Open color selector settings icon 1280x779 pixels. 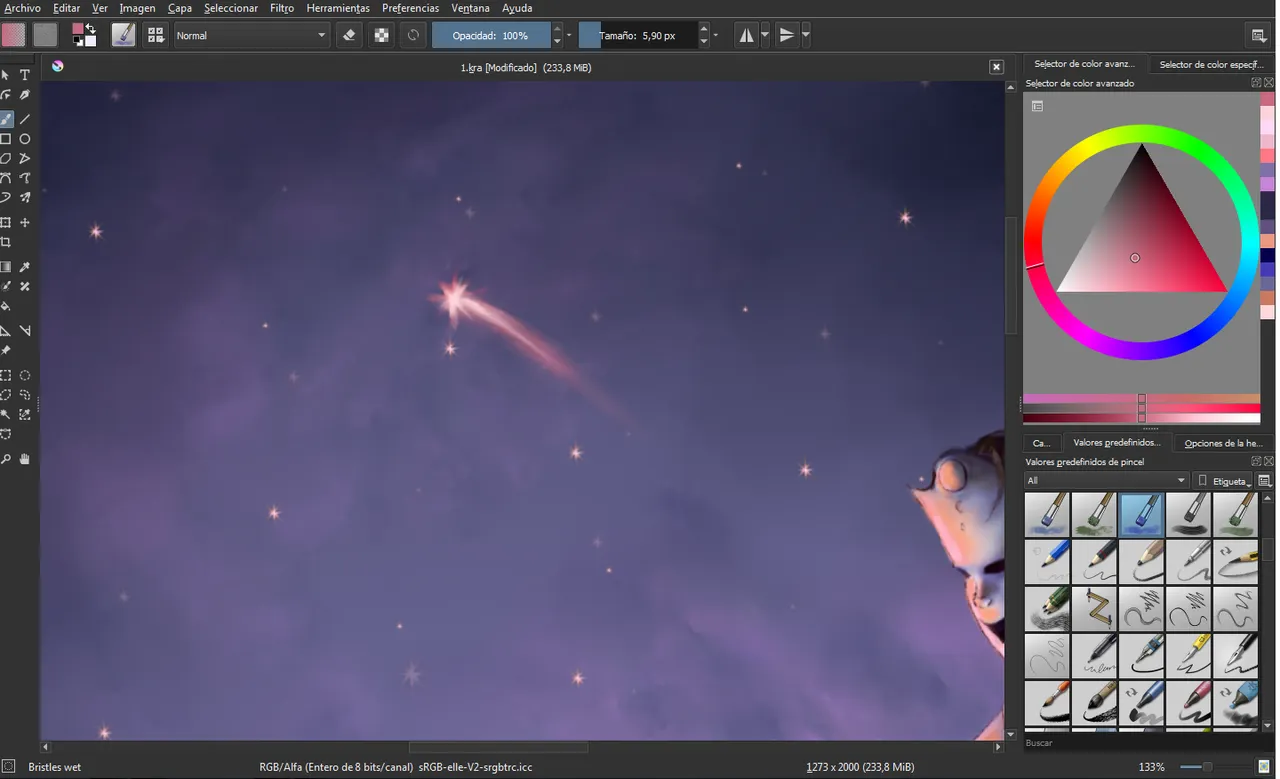click(x=1037, y=106)
